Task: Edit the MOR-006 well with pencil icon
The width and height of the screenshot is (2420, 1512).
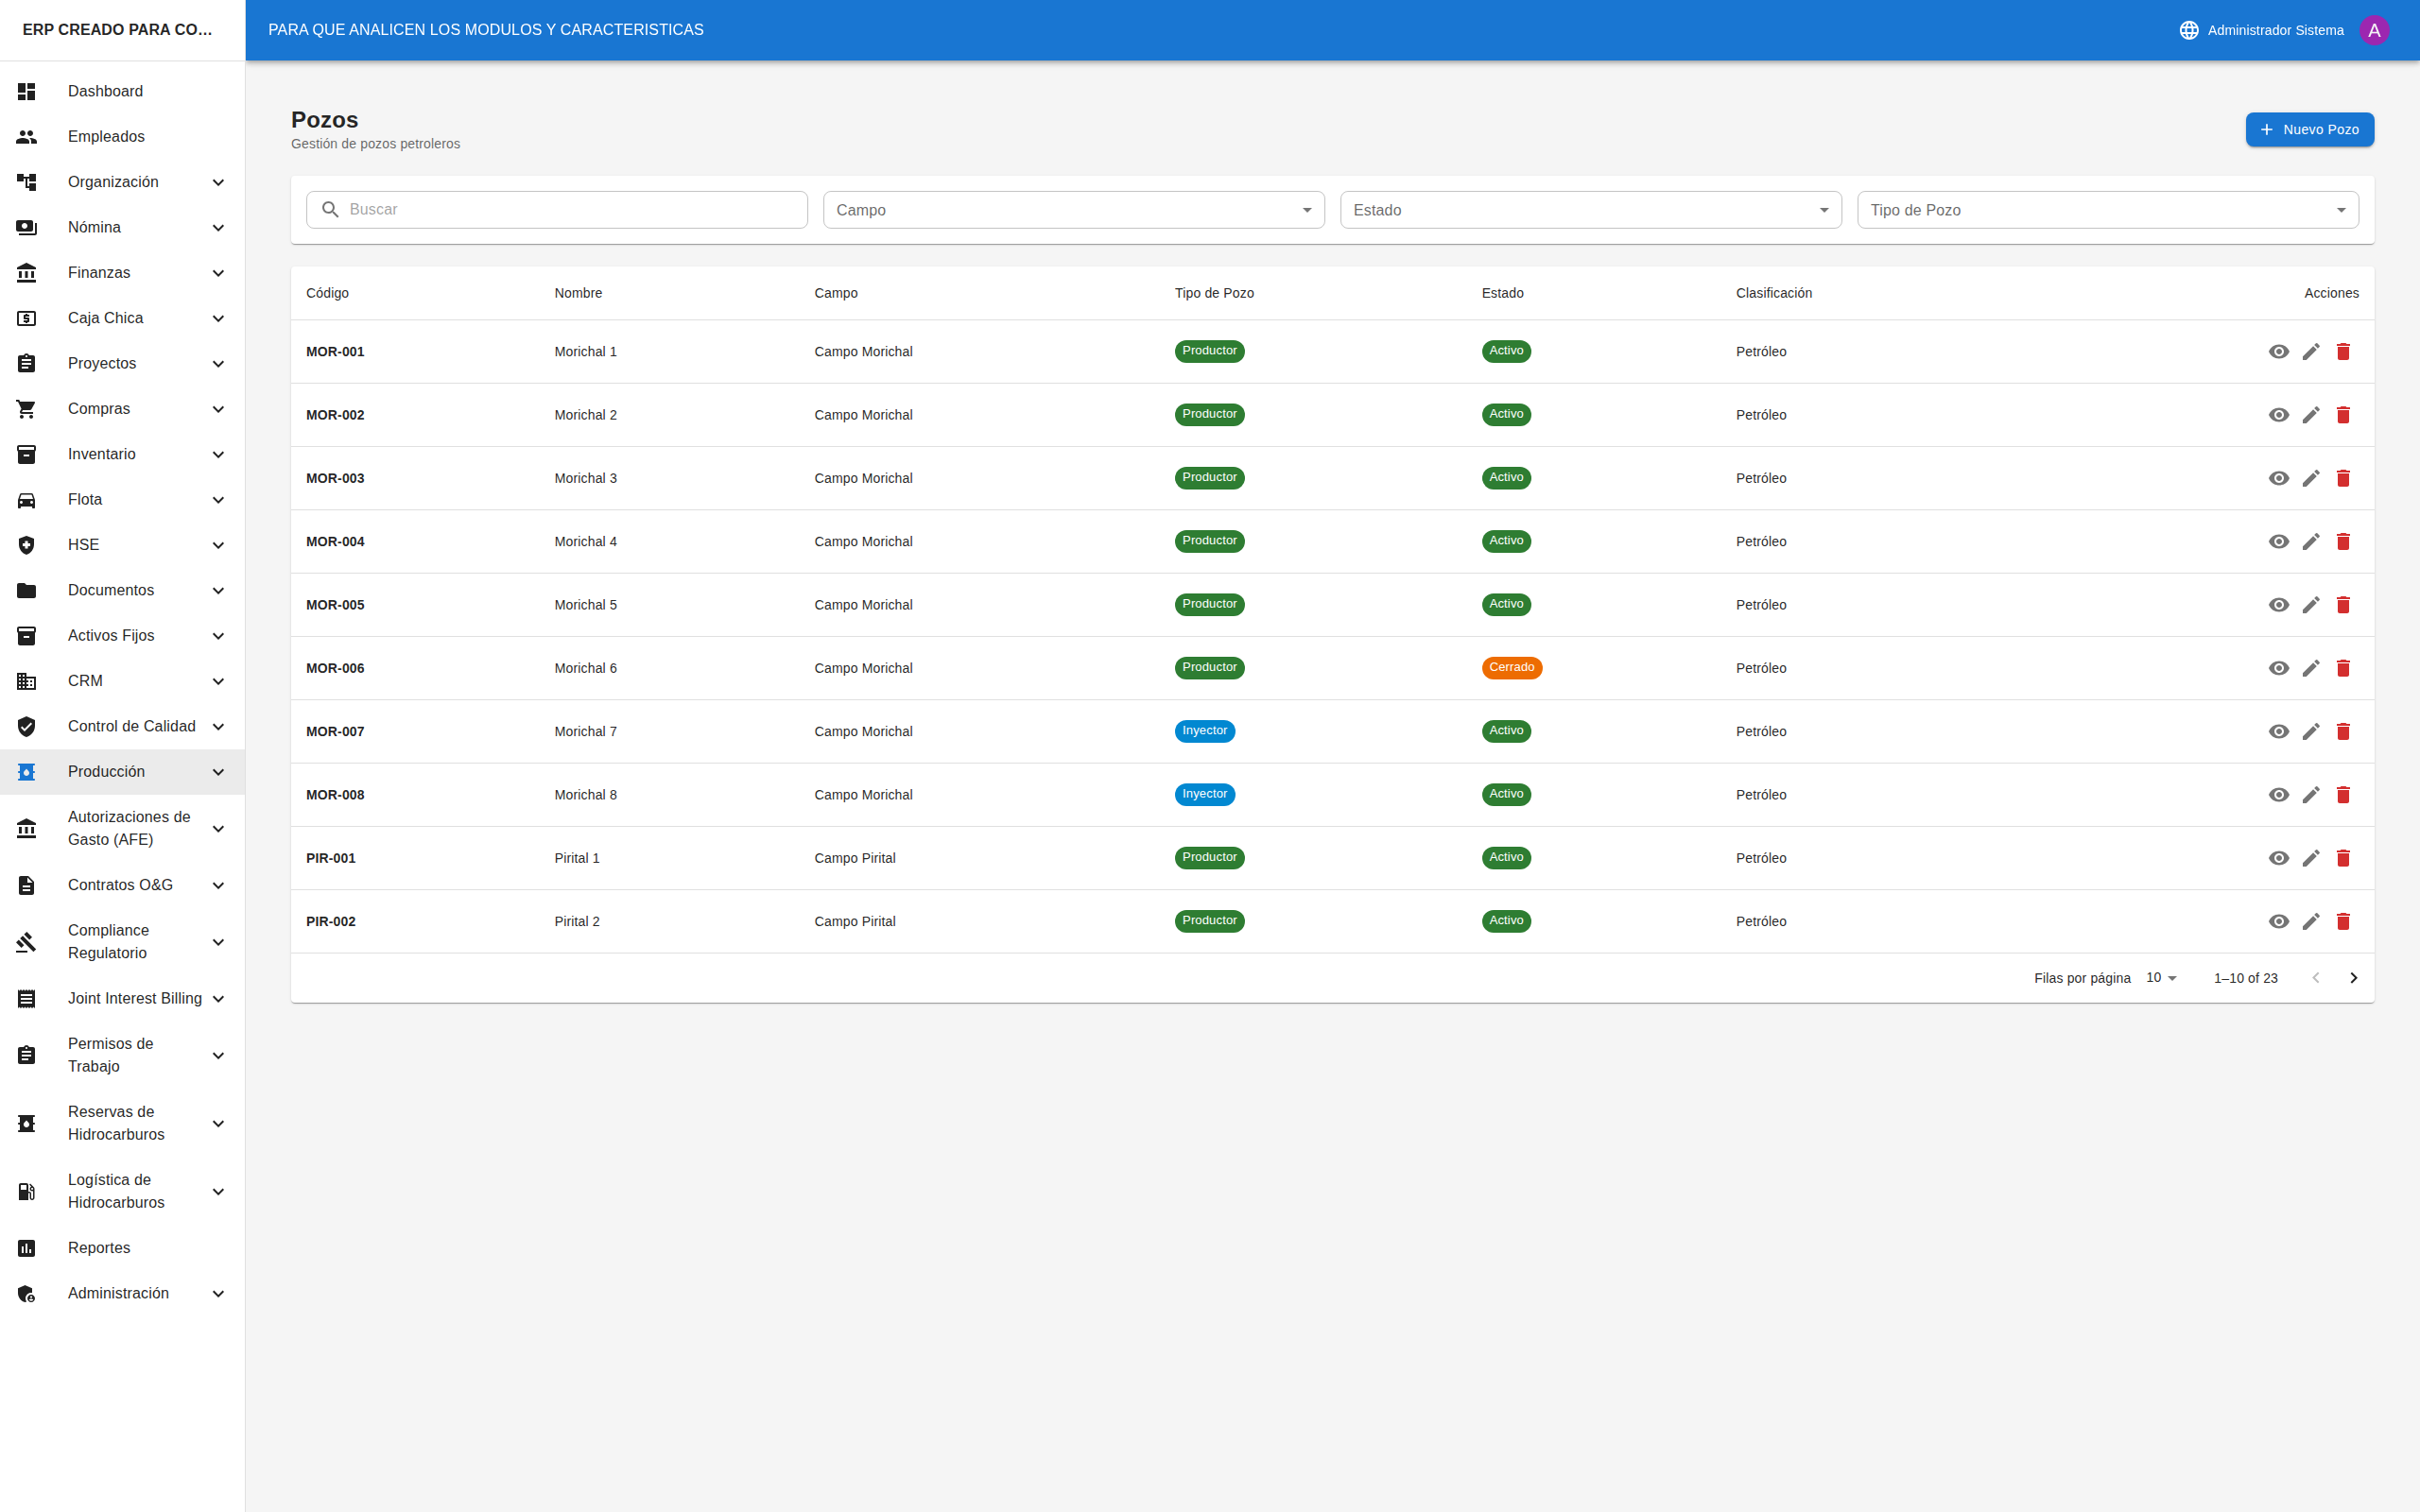Action: point(2311,668)
